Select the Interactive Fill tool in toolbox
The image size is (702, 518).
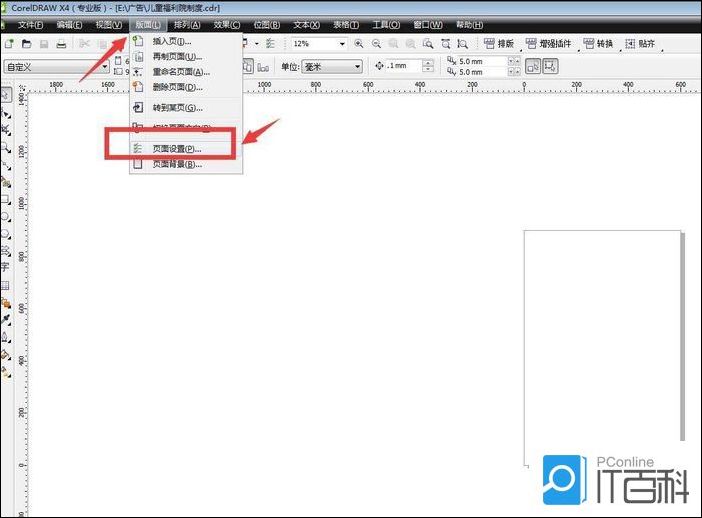(6, 372)
